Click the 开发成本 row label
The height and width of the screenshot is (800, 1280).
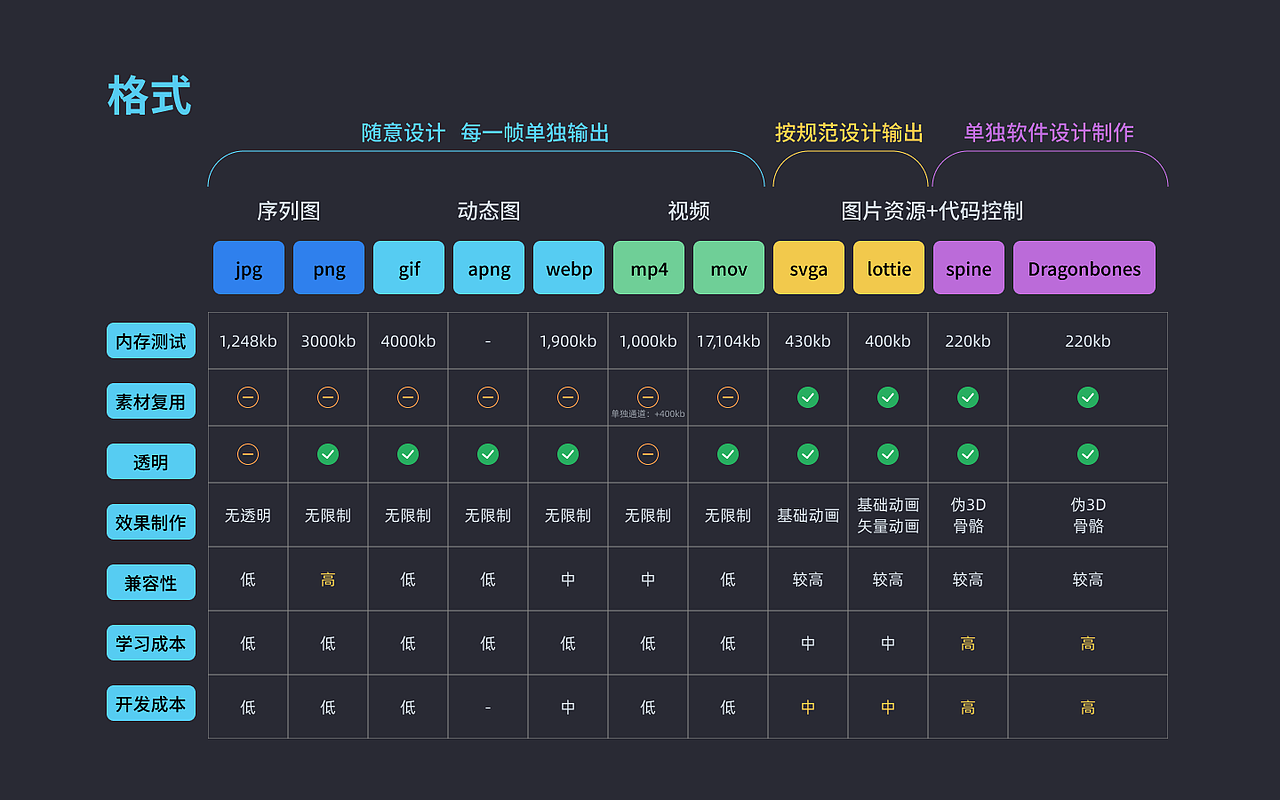tap(151, 703)
